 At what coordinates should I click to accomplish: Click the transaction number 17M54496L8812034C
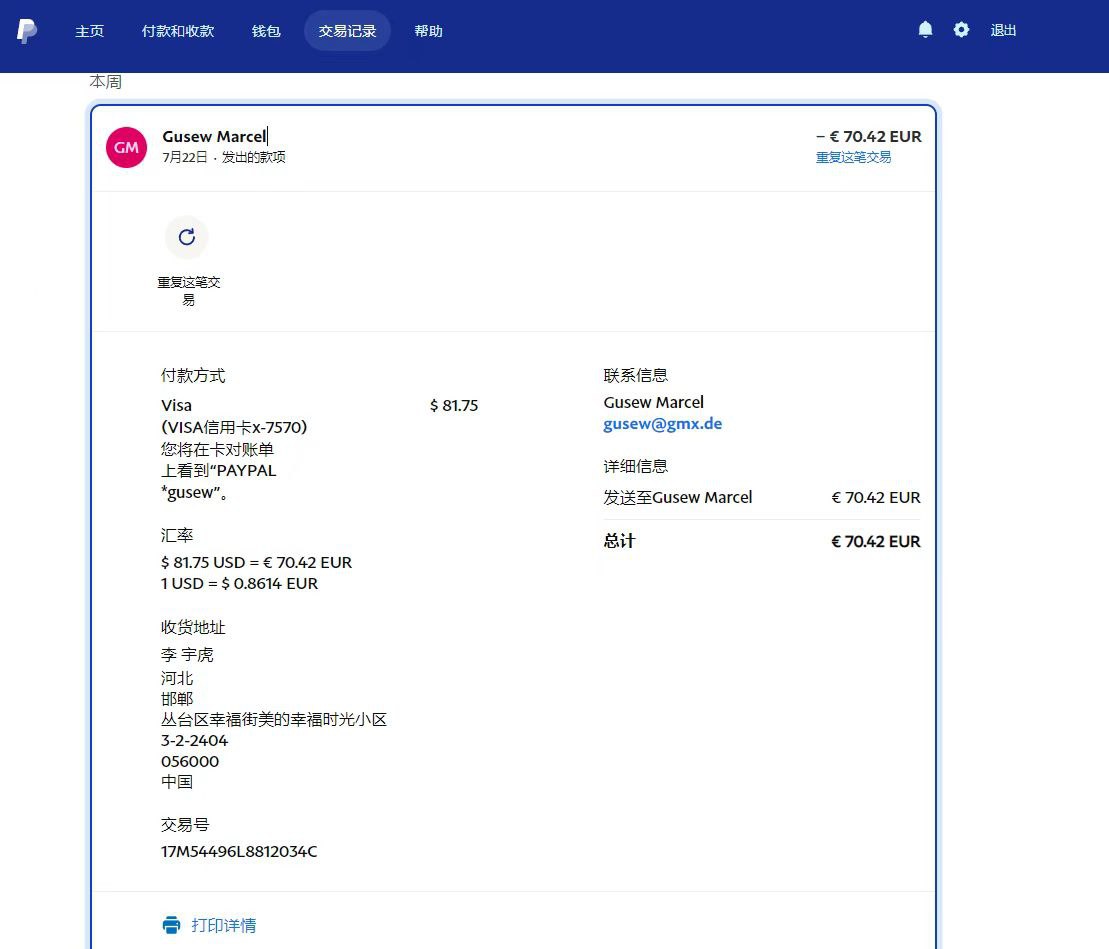coord(239,852)
